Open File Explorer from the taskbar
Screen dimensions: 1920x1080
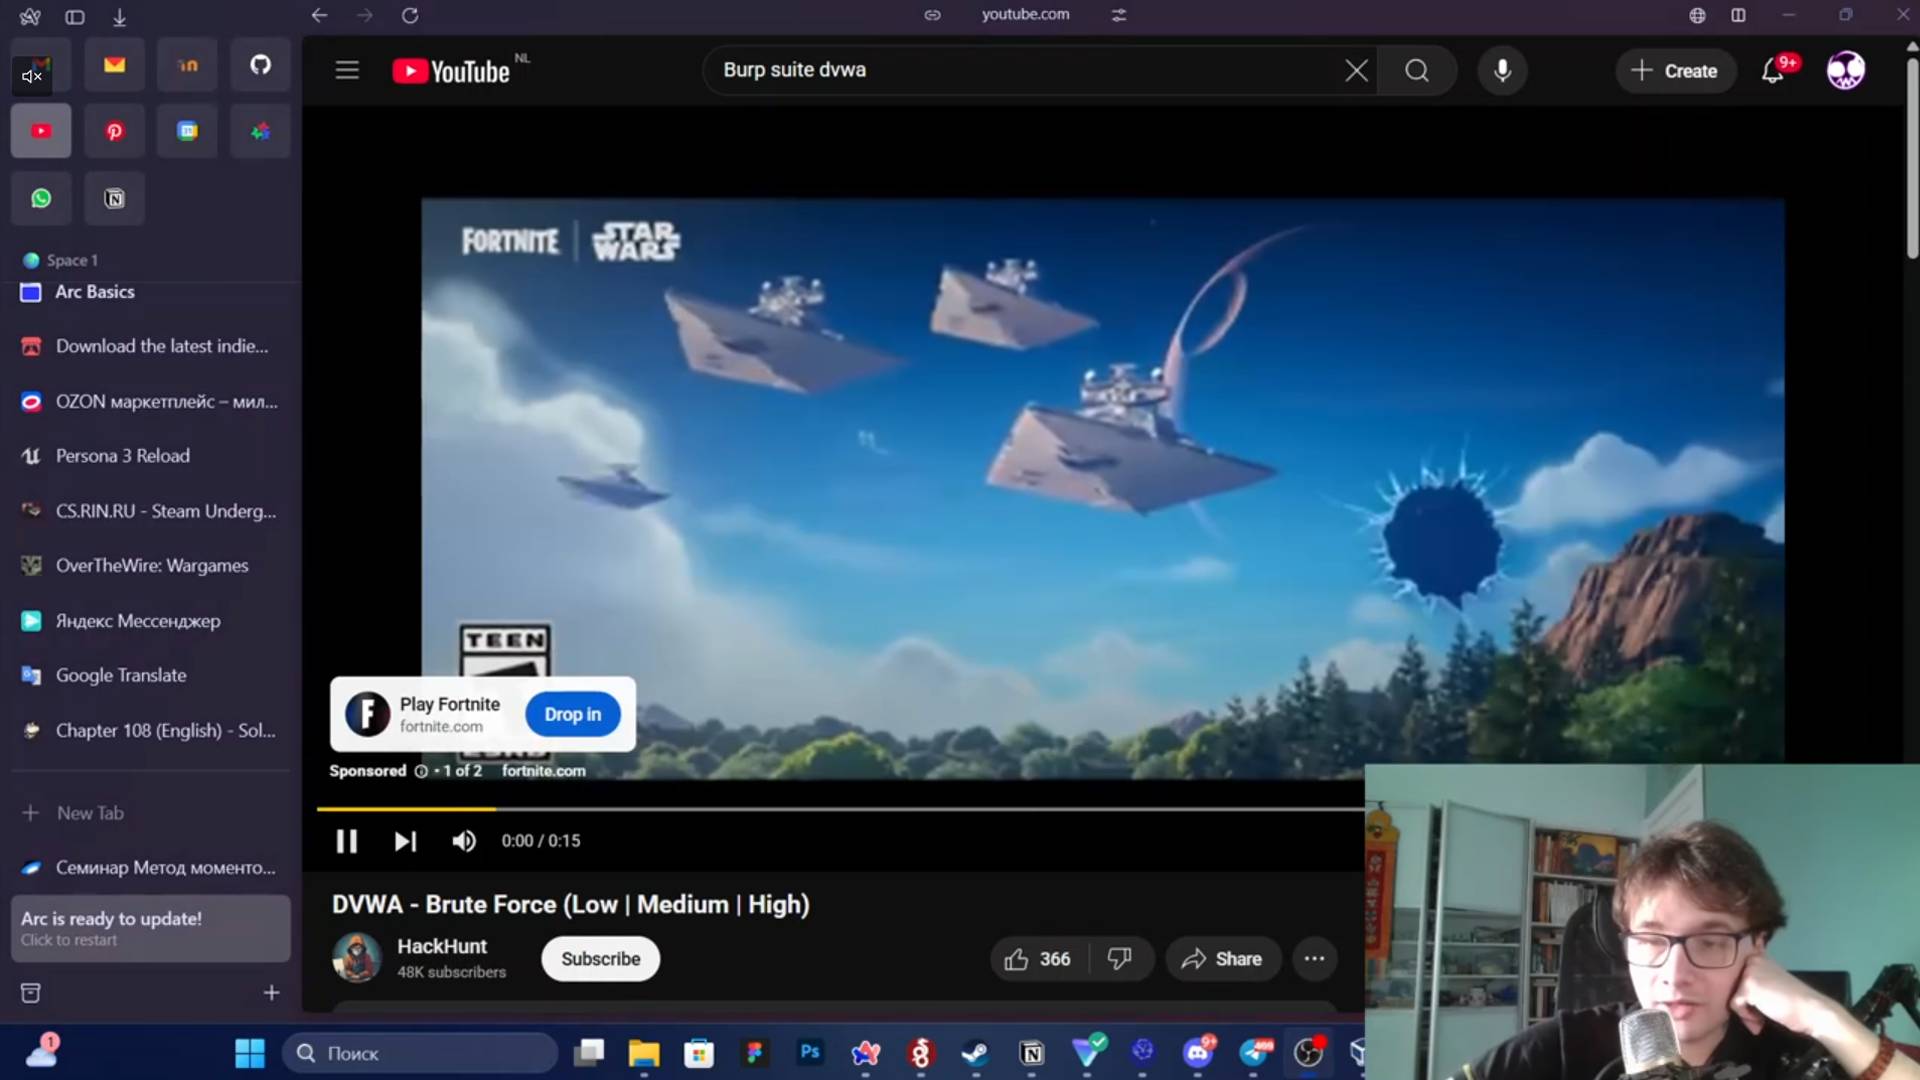(643, 1053)
